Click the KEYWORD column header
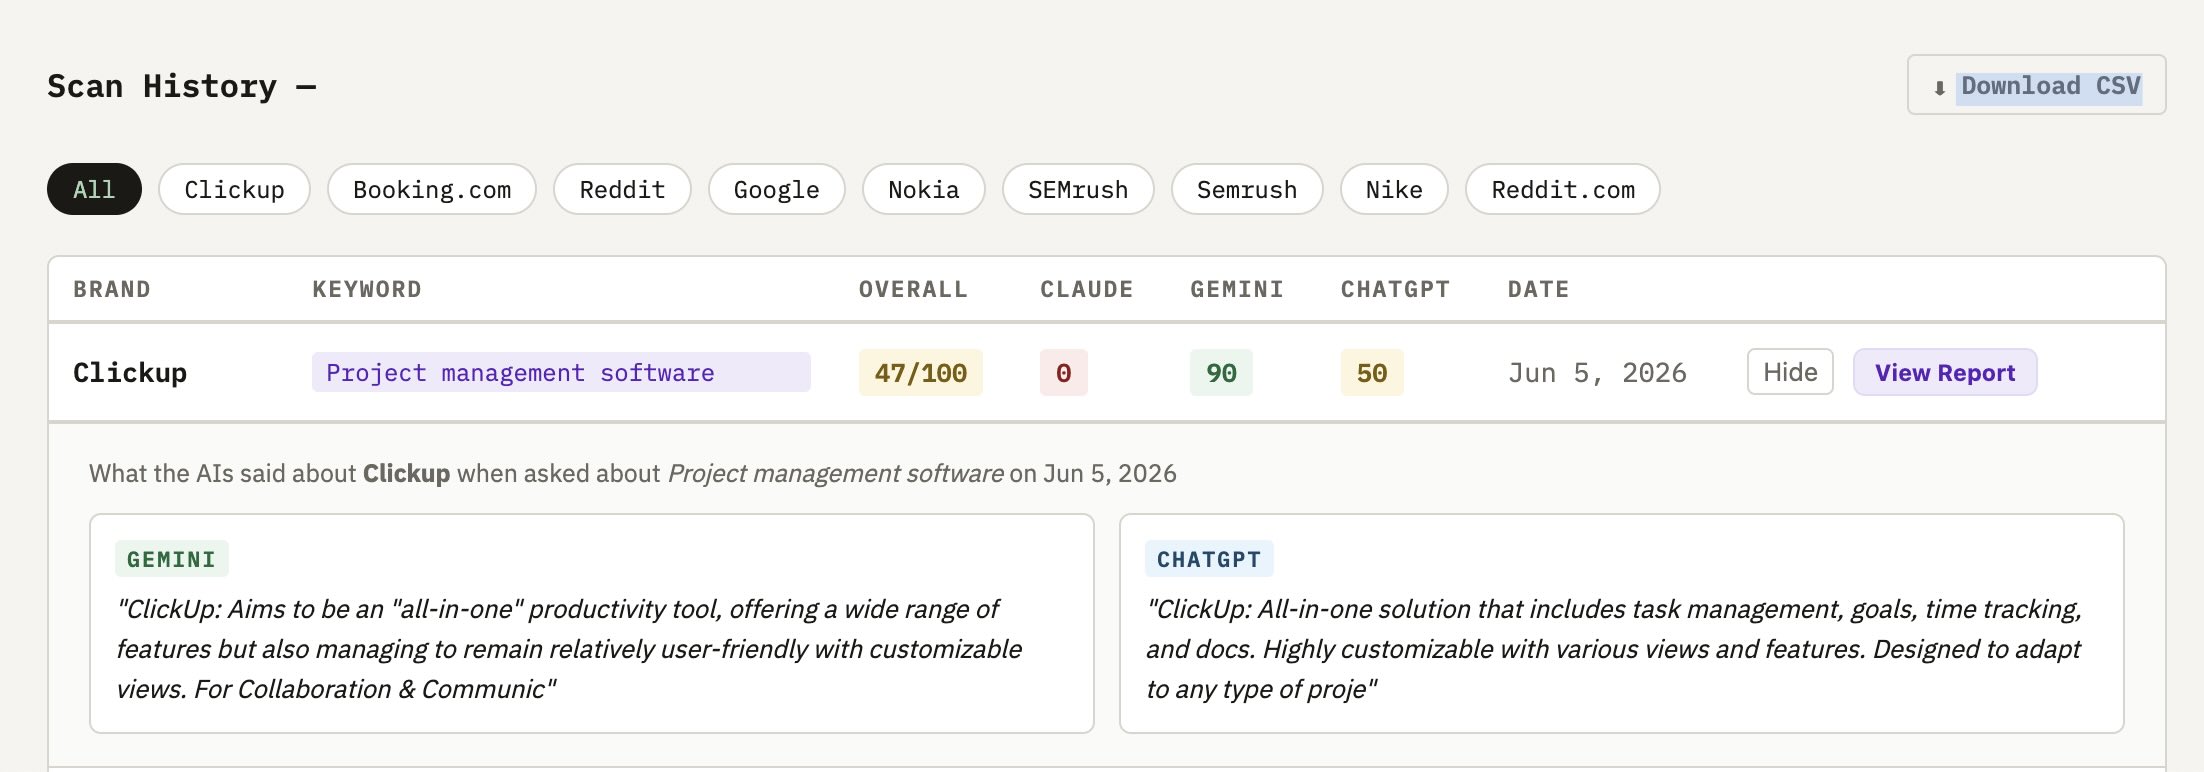The width and height of the screenshot is (2204, 772). tap(367, 290)
